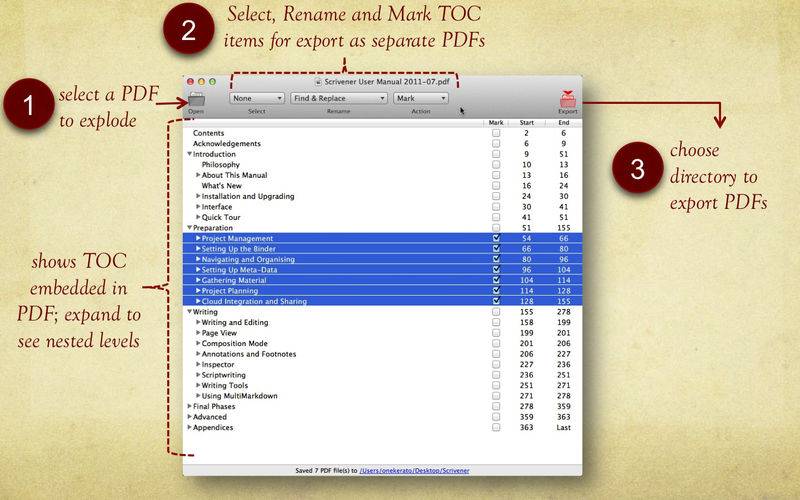Click the yellow minimize window button
The image size is (800, 500).
201,82
